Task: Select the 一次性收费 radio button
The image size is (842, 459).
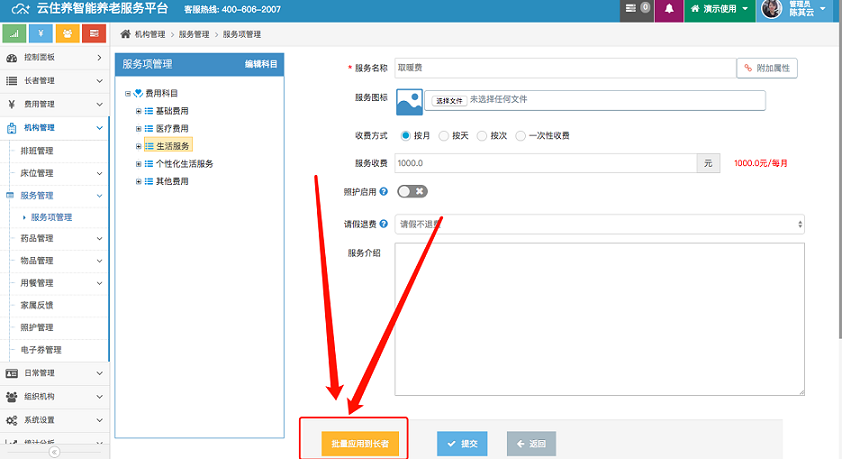Action: coord(521,135)
